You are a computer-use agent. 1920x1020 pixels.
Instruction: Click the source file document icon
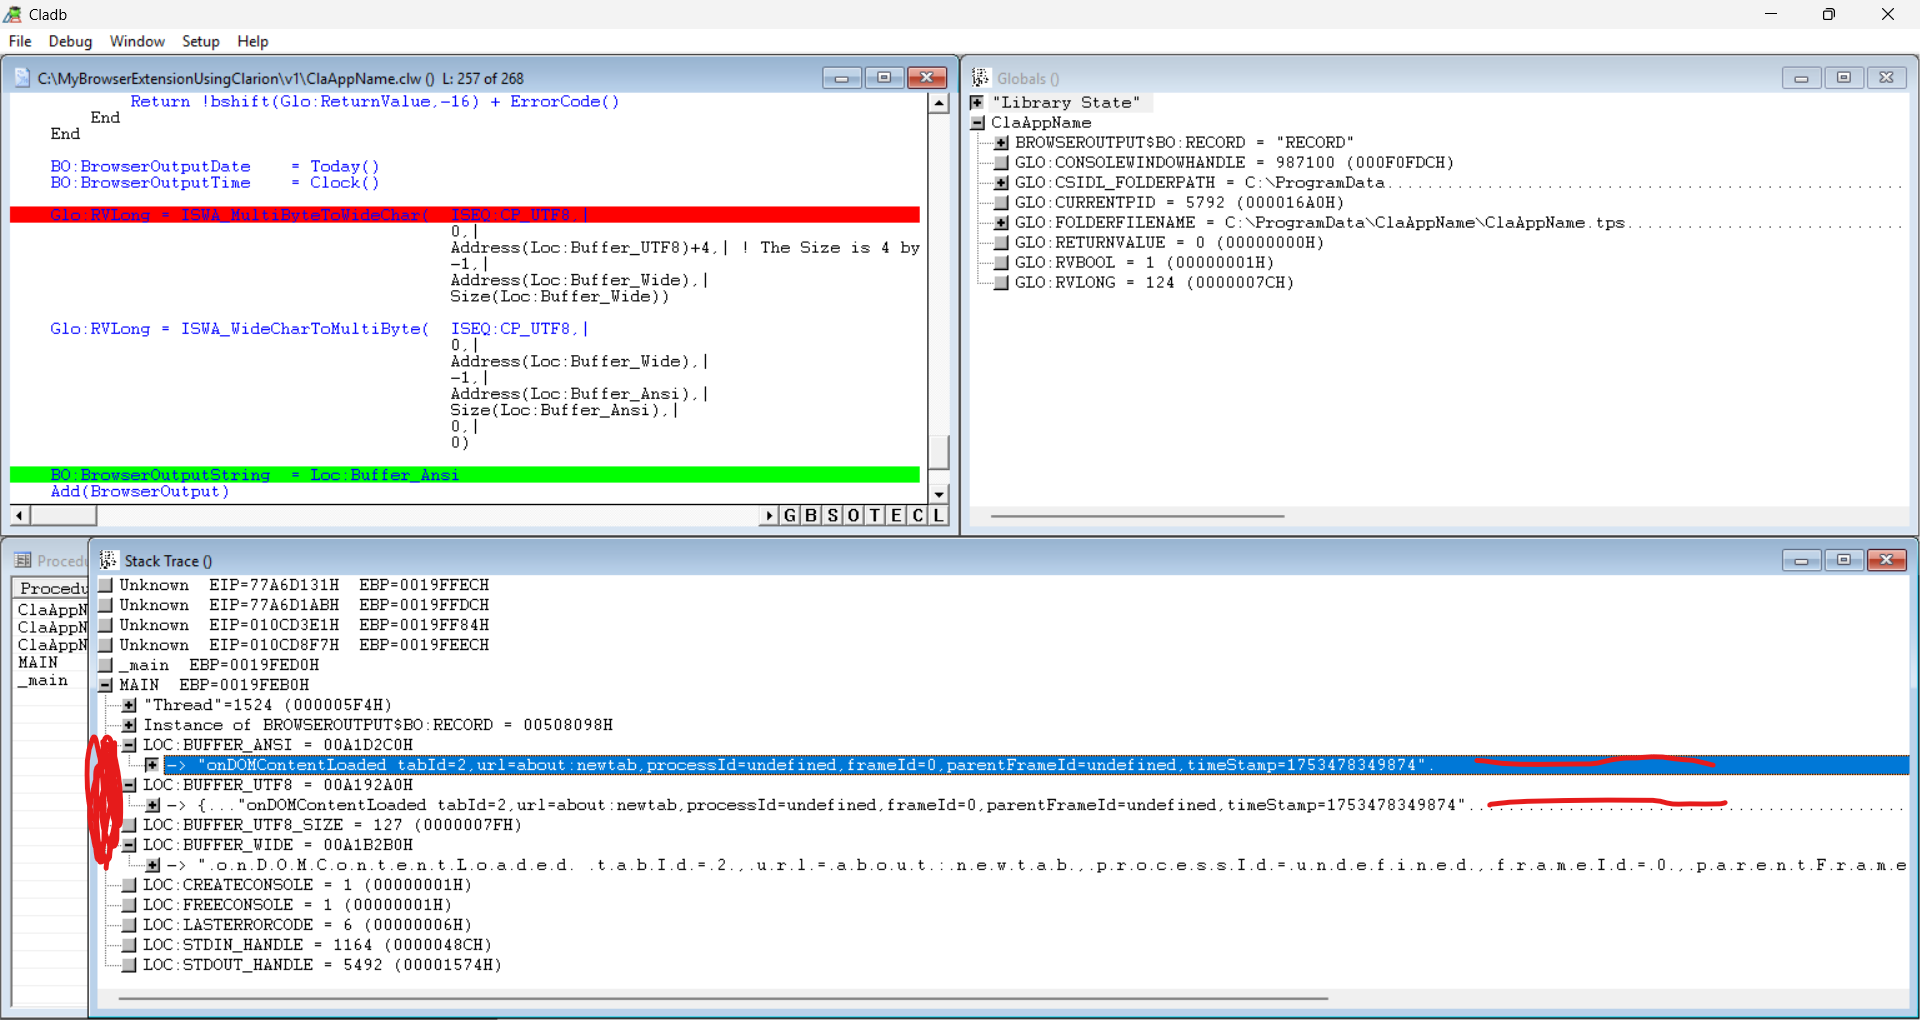(x=22, y=78)
